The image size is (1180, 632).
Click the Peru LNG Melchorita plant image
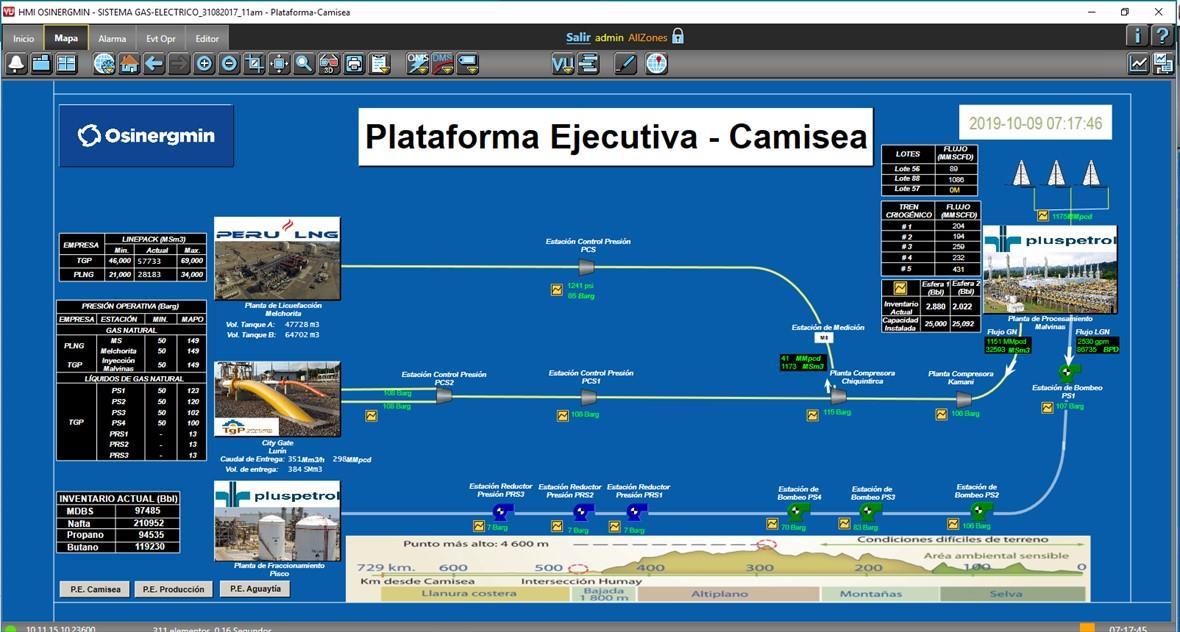(277, 258)
